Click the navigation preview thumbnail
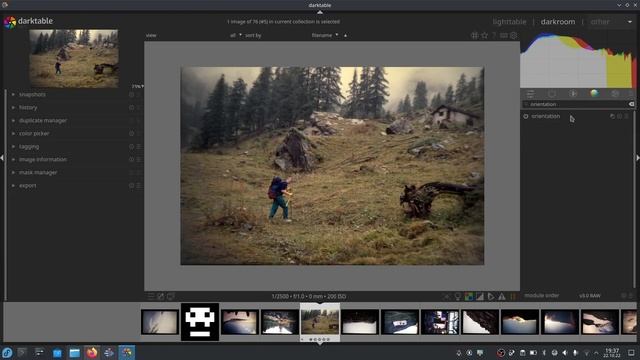The width and height of the screenshot is (640, 360). (74, 58)
